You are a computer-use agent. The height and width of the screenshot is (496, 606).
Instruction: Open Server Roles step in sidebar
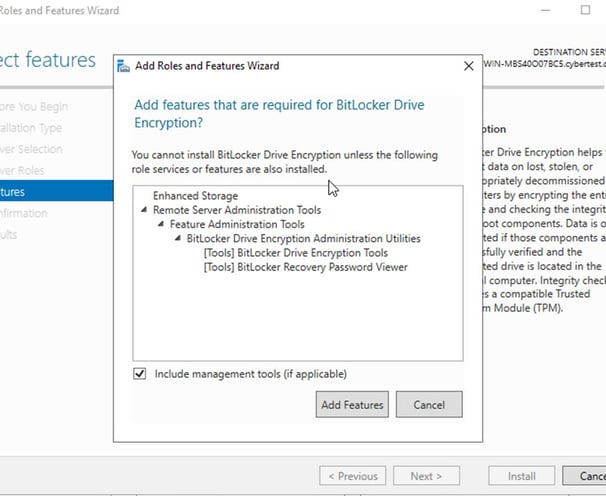pos(22,170)
